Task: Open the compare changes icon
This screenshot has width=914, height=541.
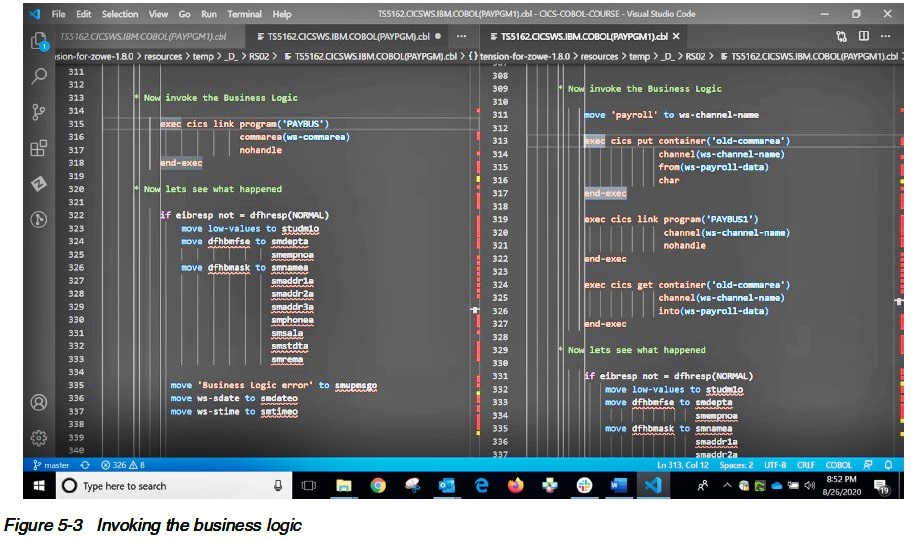Action: pos(841,36)
